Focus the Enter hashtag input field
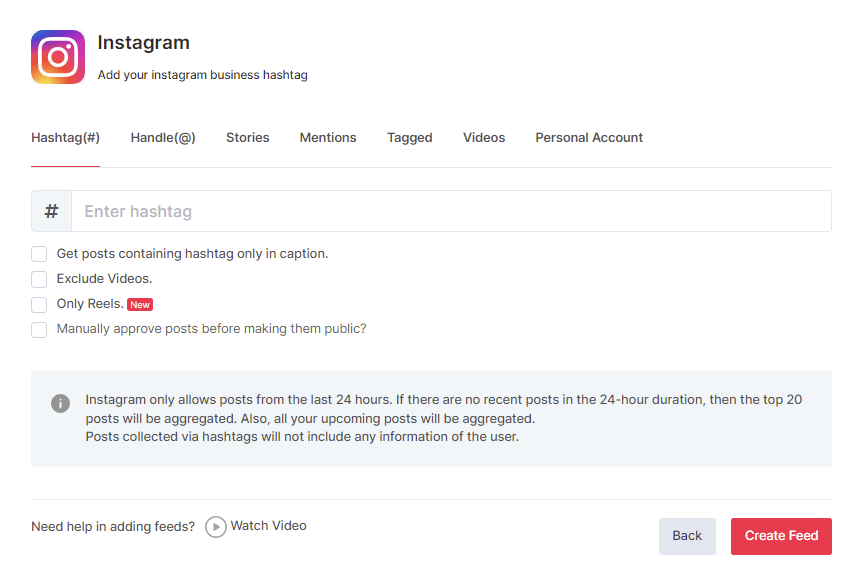Image resolution: width=861 pixels, height=584 pixels. (450, 212)
